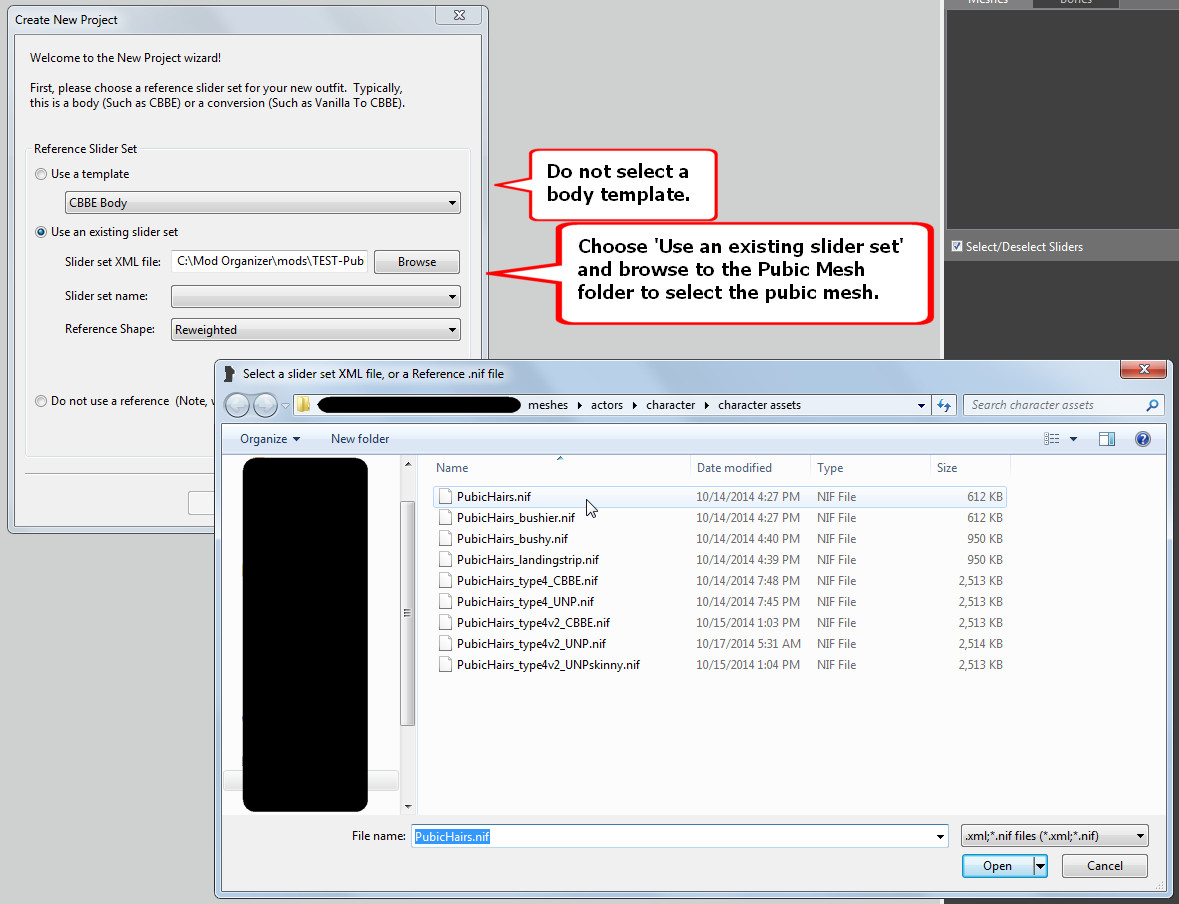
Task: Click the folder tree vertical scrollbar
Action: (x=407, y=613)
